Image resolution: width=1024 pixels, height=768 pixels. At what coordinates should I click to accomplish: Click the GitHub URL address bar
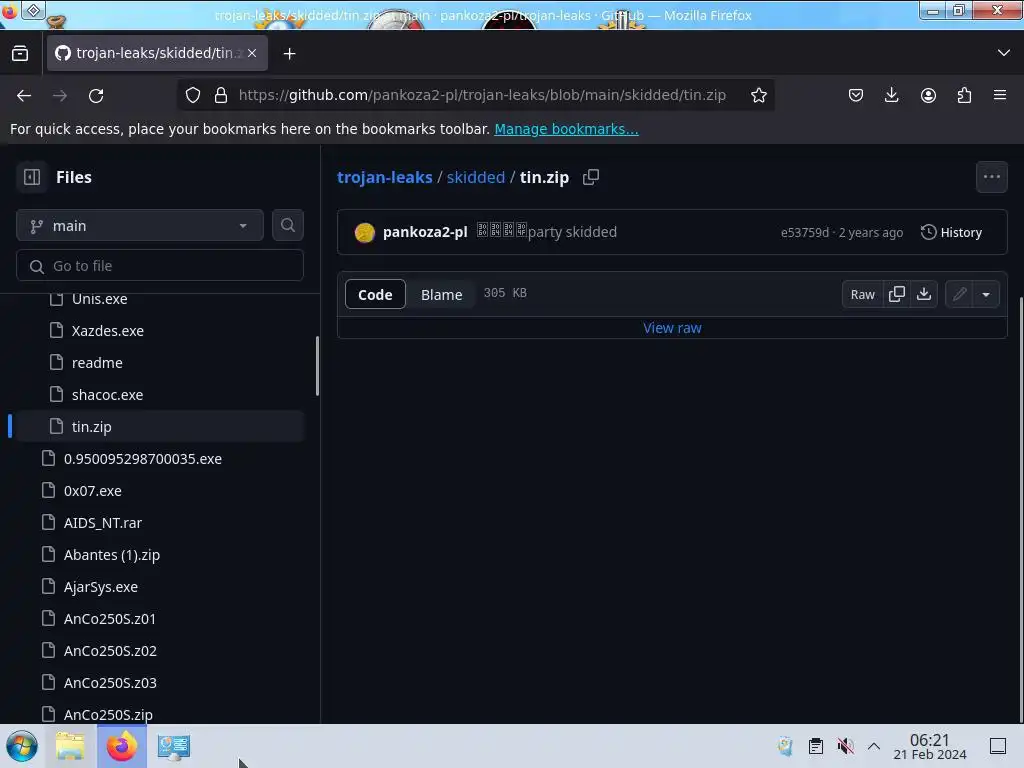[x=482, y=95]
